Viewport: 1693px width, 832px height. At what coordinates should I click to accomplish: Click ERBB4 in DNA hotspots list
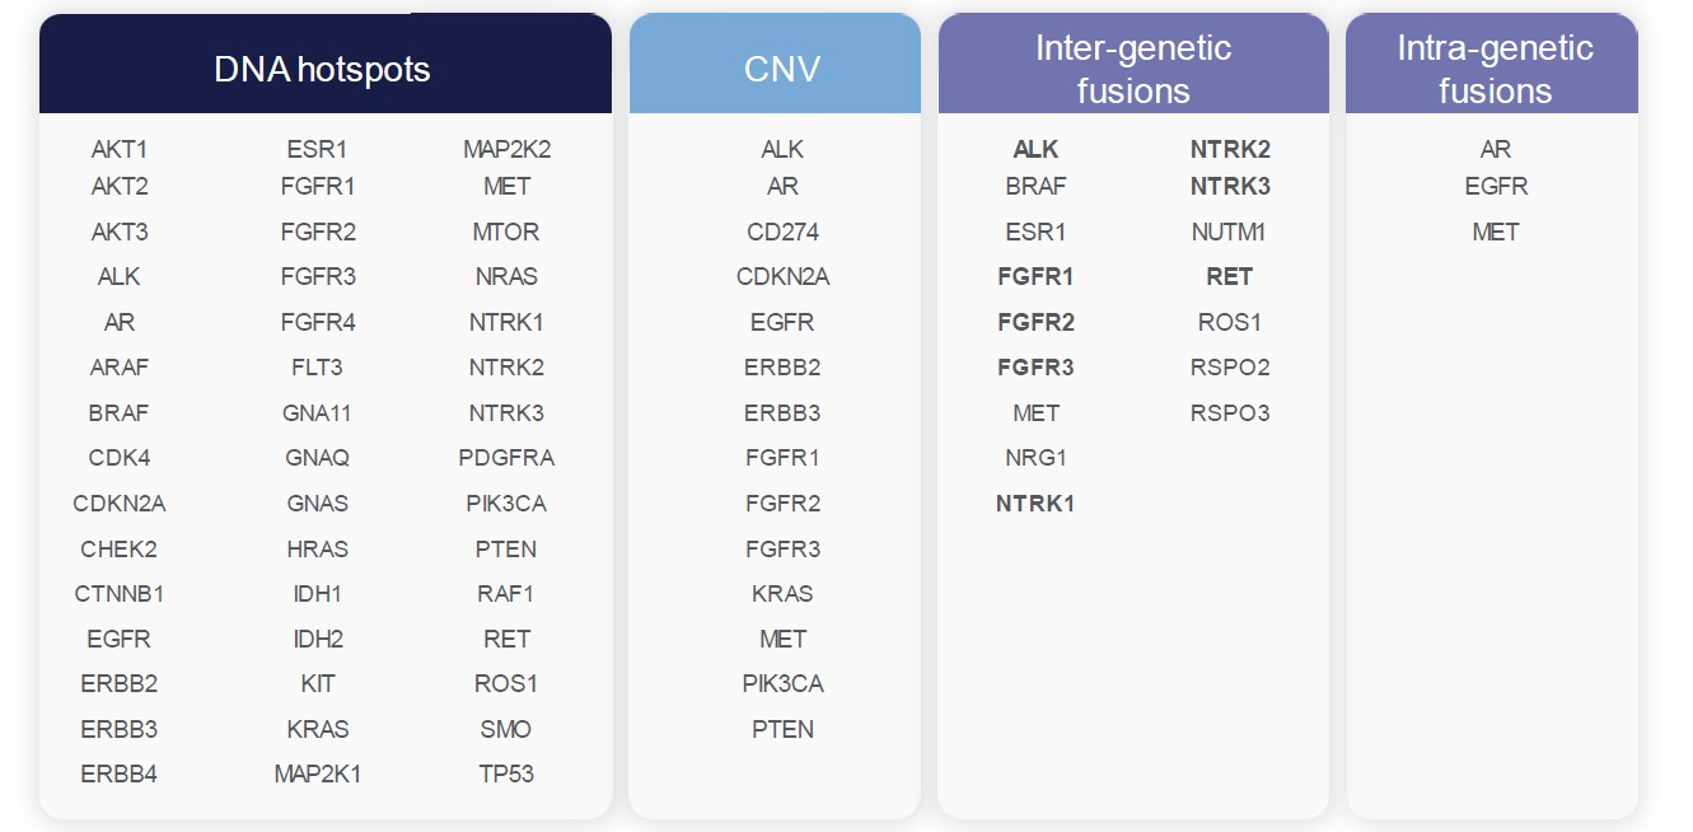119,774
